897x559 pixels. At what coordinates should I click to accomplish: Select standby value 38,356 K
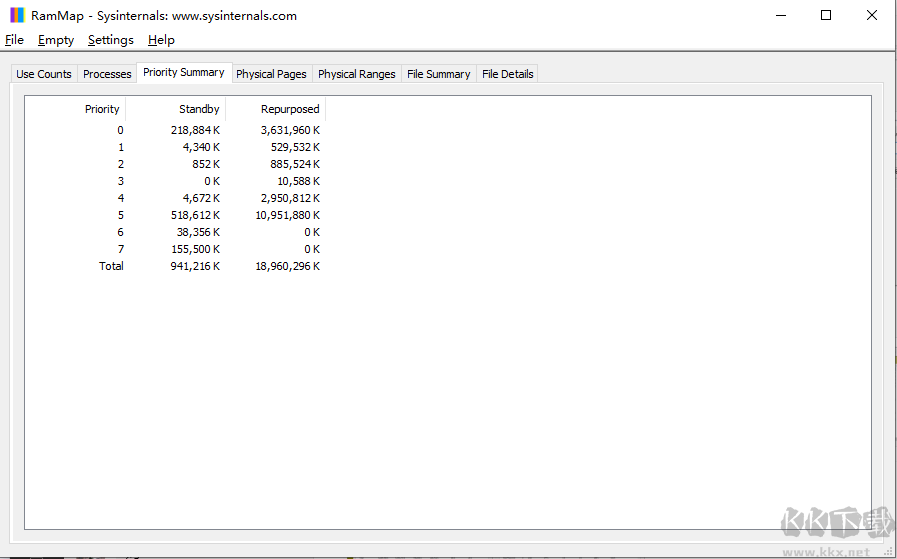[199, 232]
